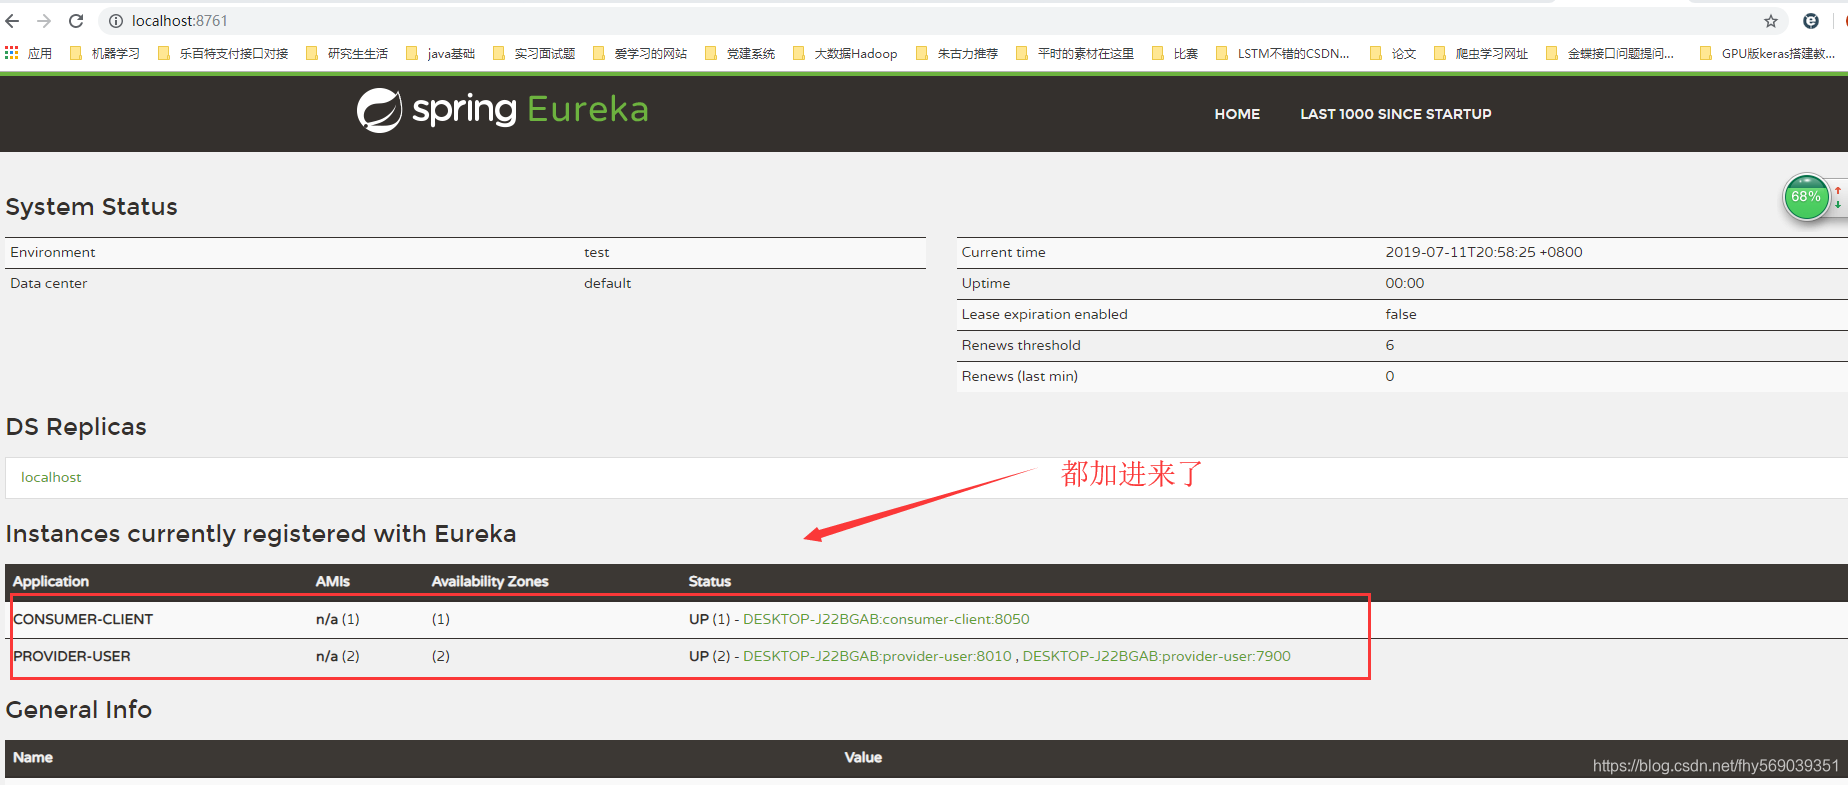1848x785 pixels.
Task: Click the current time value 2019-07-11T20:58:25 +0800
Action: click(x=1484, y=252)
